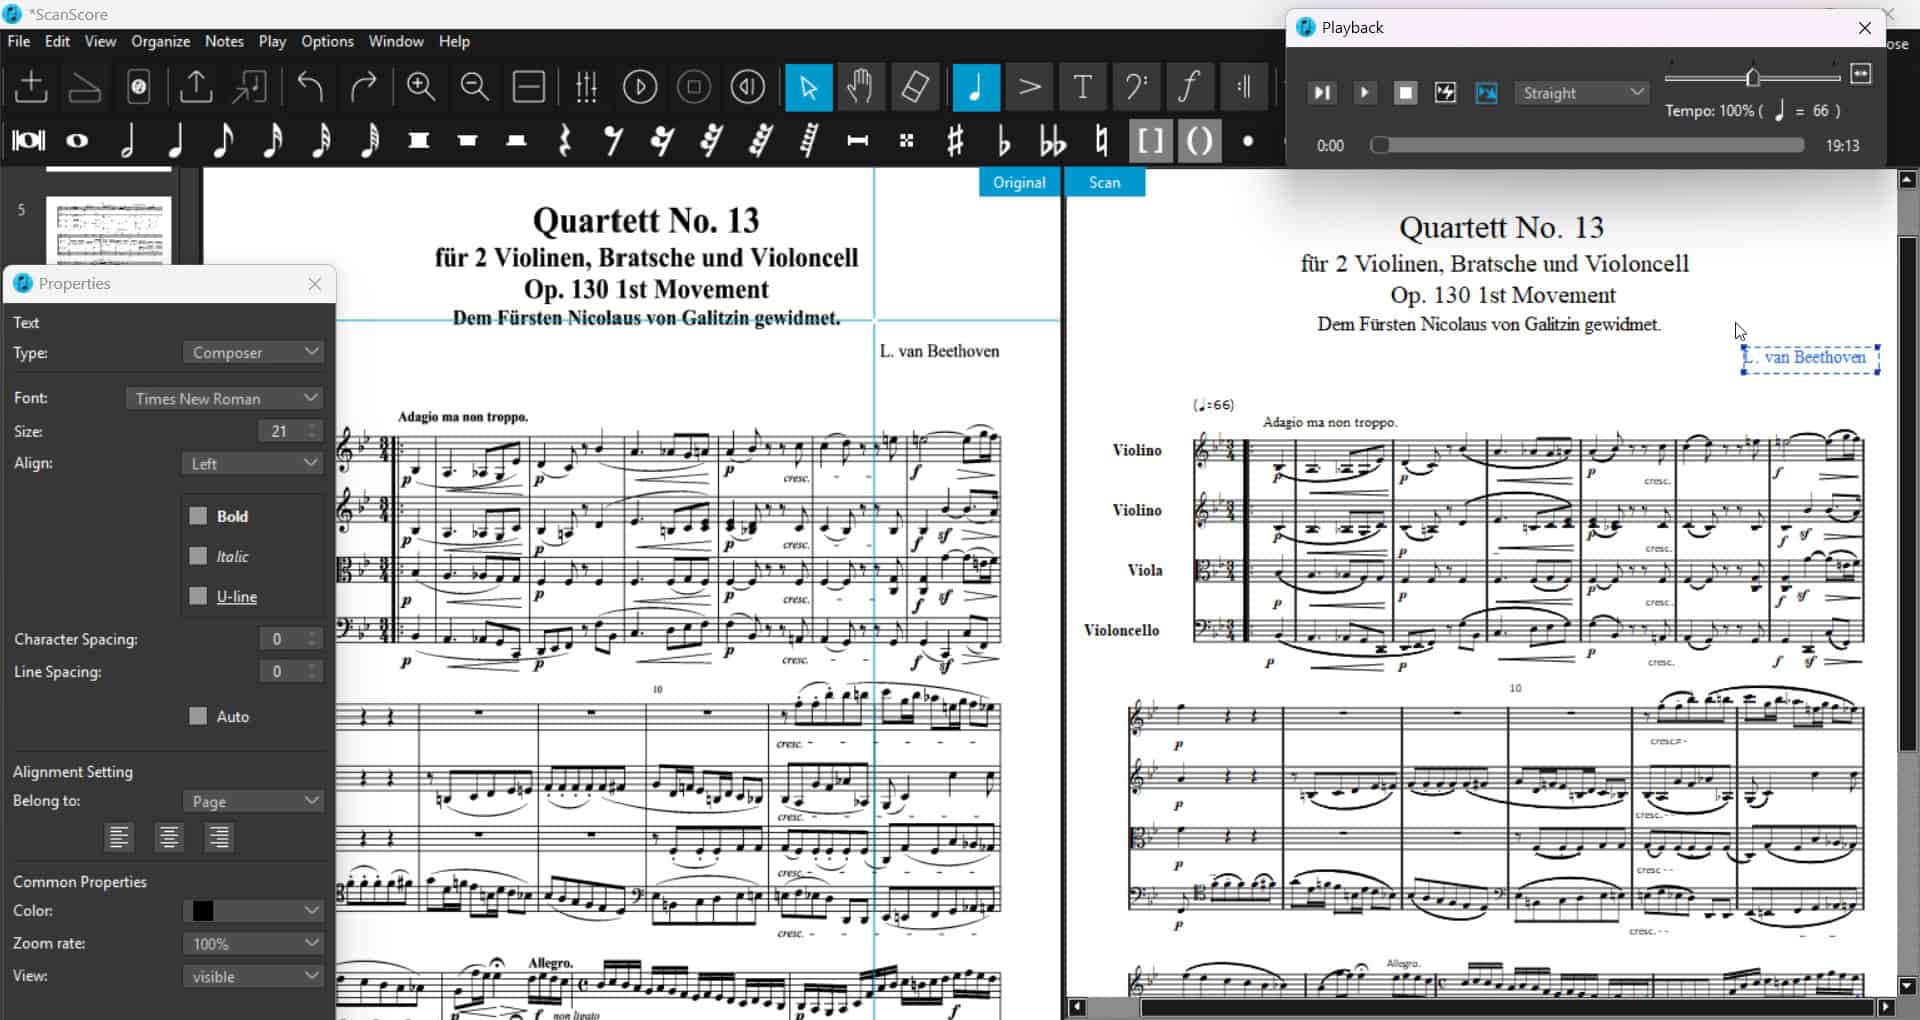The width and height of the screenshot is (1920, 1020).
Task: Start playback in the Playback window
Action: coord(1364,92)
